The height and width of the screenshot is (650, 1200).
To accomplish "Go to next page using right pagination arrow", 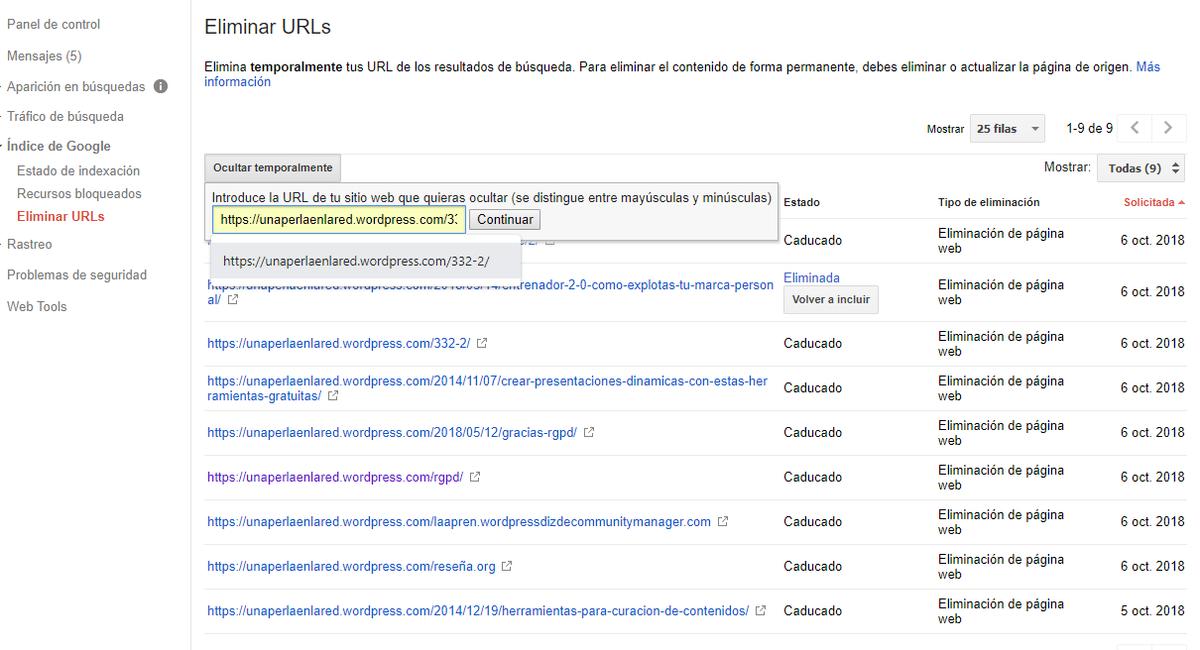I will tap(1167, 128).
